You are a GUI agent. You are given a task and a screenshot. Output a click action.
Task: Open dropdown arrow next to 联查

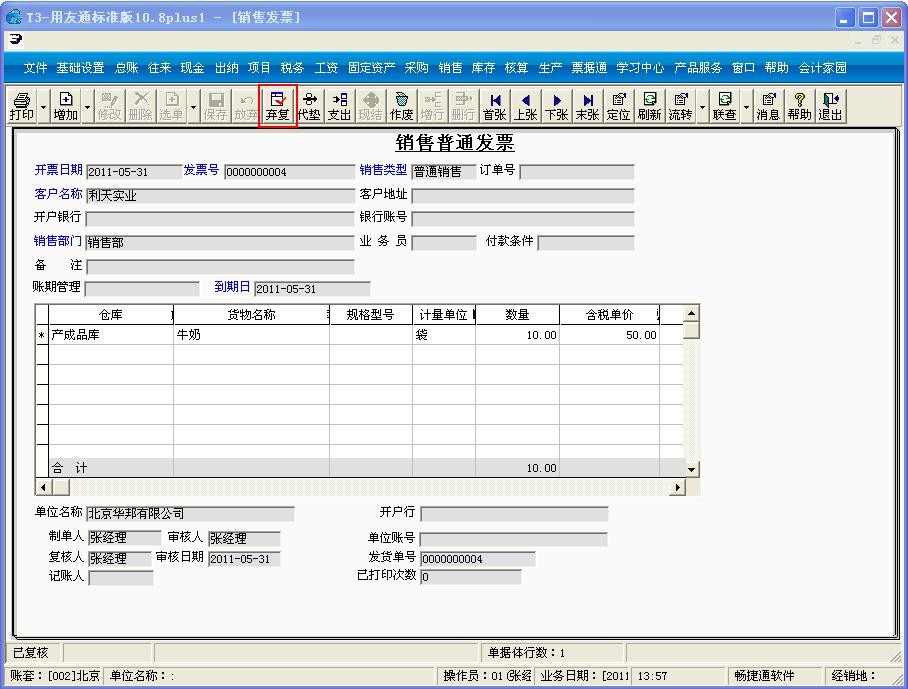pos(746,107)
